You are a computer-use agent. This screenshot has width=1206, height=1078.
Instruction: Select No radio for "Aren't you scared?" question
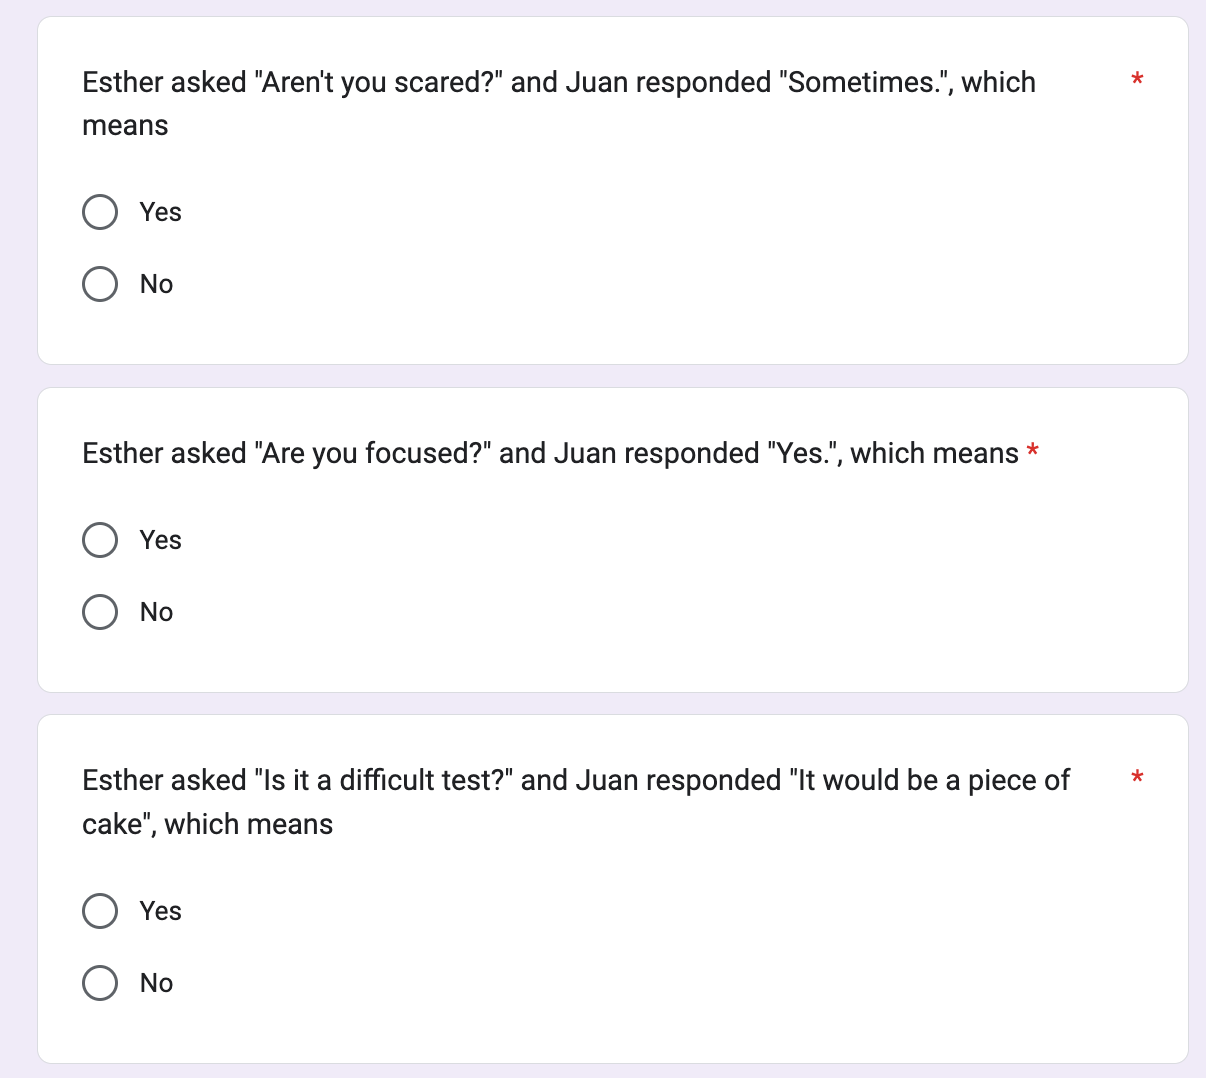point(100,284)
